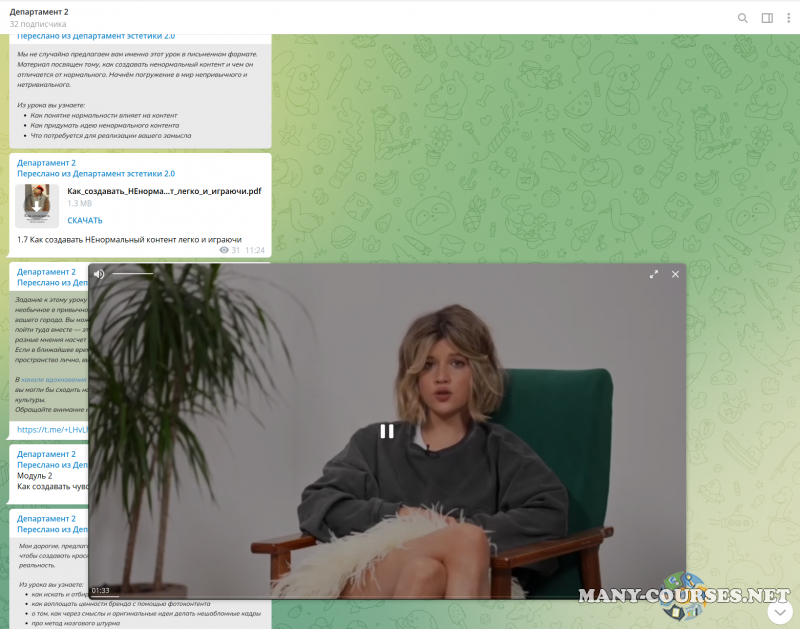This screenshot has width=800, height=629.
Task: Close the floating video player
Action: click(x=675, y=274)
